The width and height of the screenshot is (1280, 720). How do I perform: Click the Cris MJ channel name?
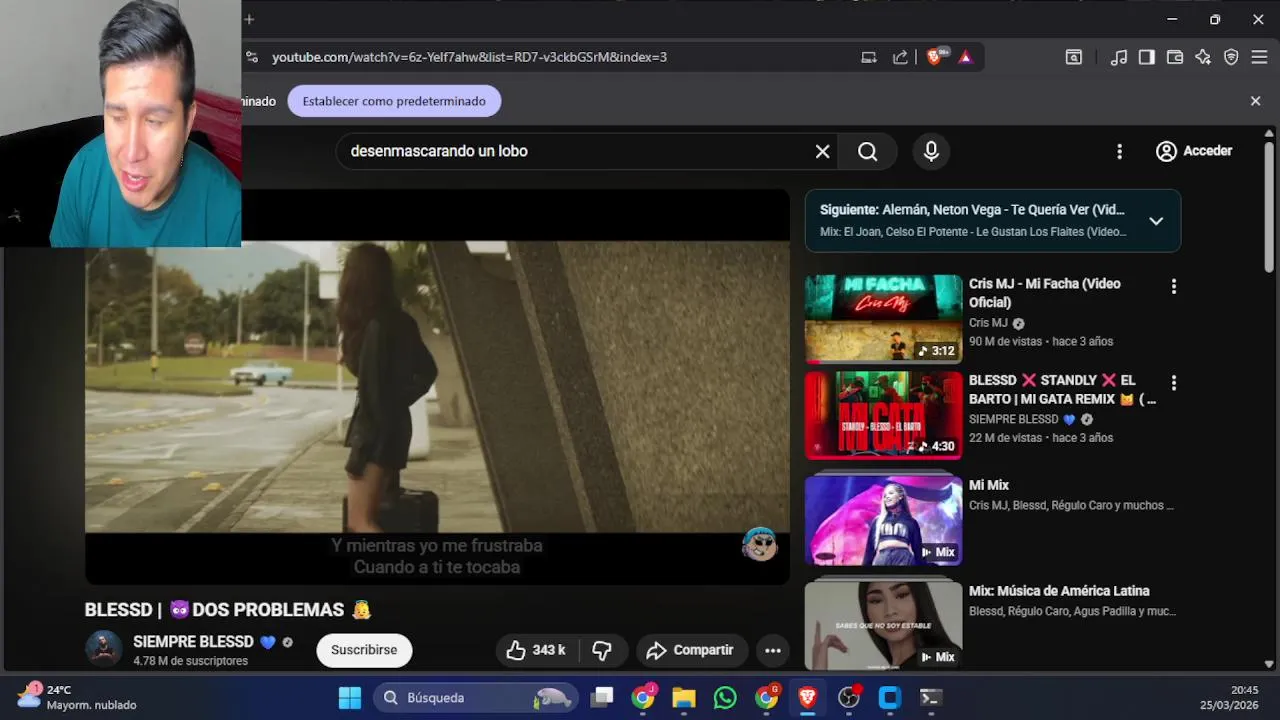(988, 323)
